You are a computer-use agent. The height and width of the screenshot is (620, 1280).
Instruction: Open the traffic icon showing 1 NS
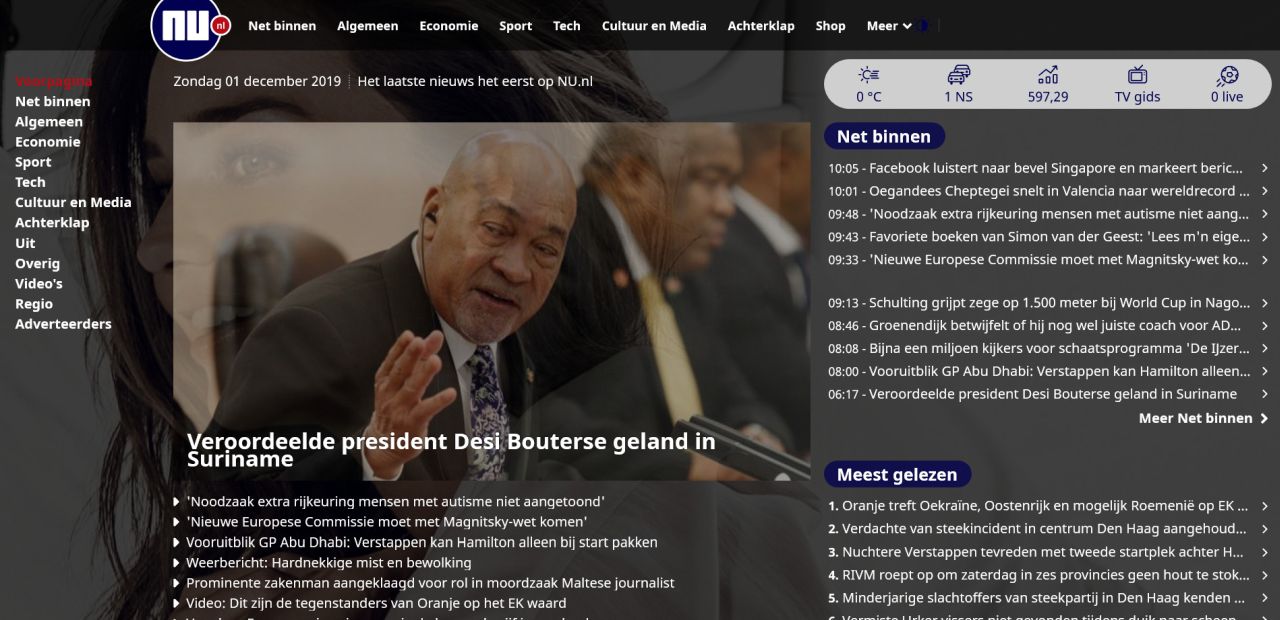958,85
